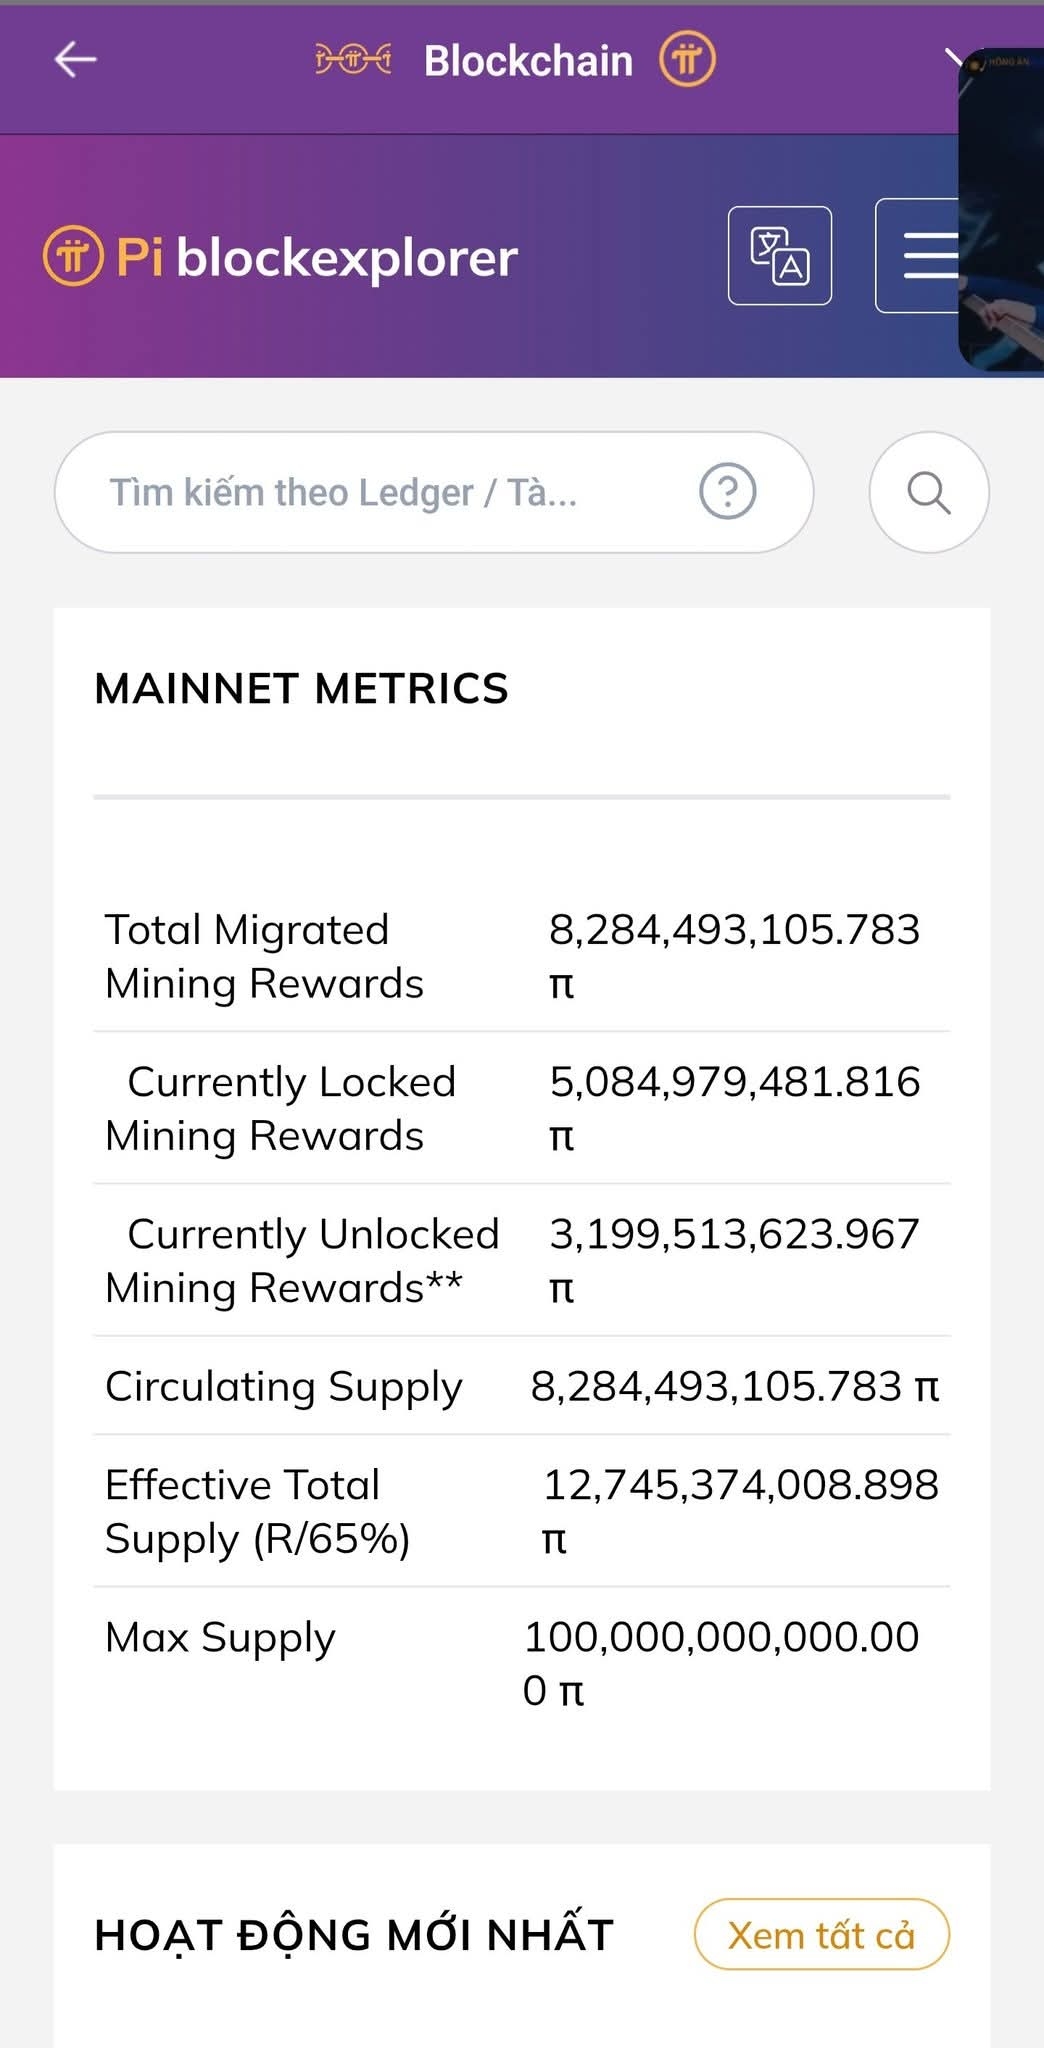Open the language translate button
The width and height of the screenshot is (1044, 2048).
(780, 256)
